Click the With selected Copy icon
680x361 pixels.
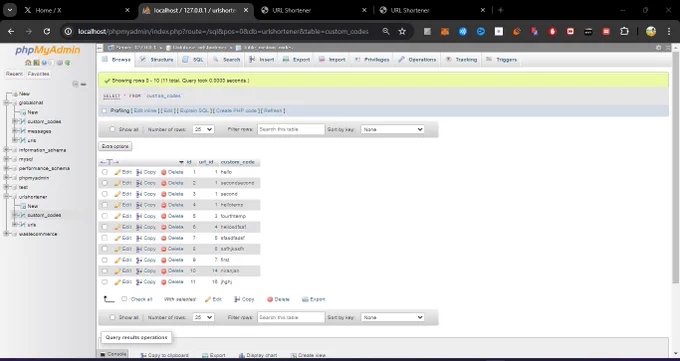(237, 299)
